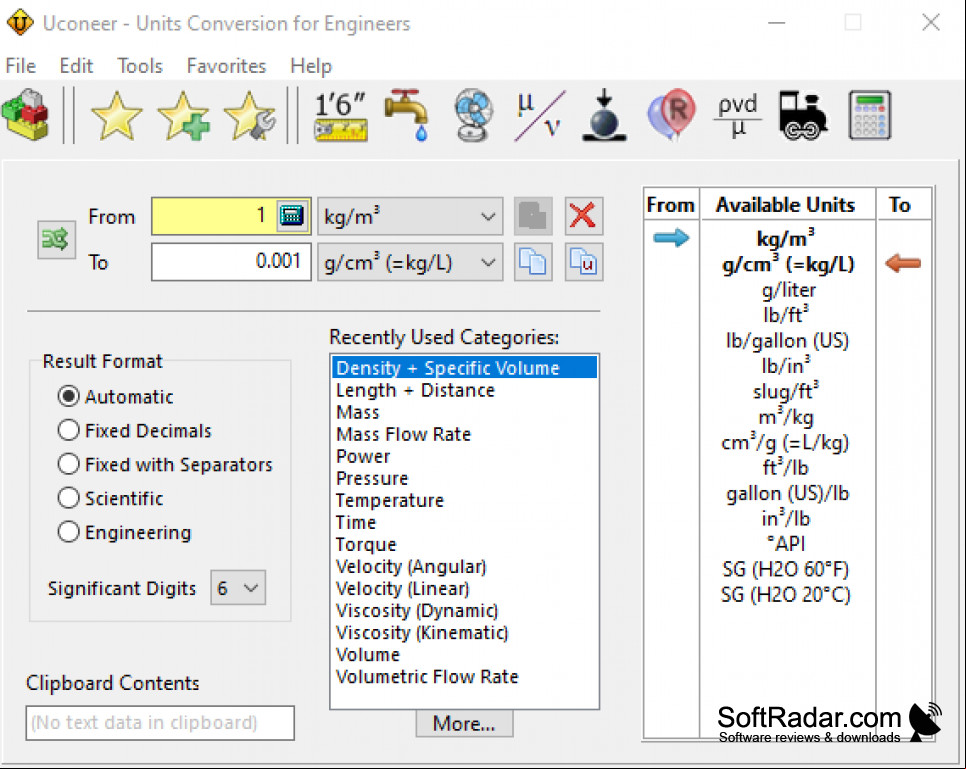Open manage favorites star with wrench
Screen dimensions: 966x769
[250, 116]
